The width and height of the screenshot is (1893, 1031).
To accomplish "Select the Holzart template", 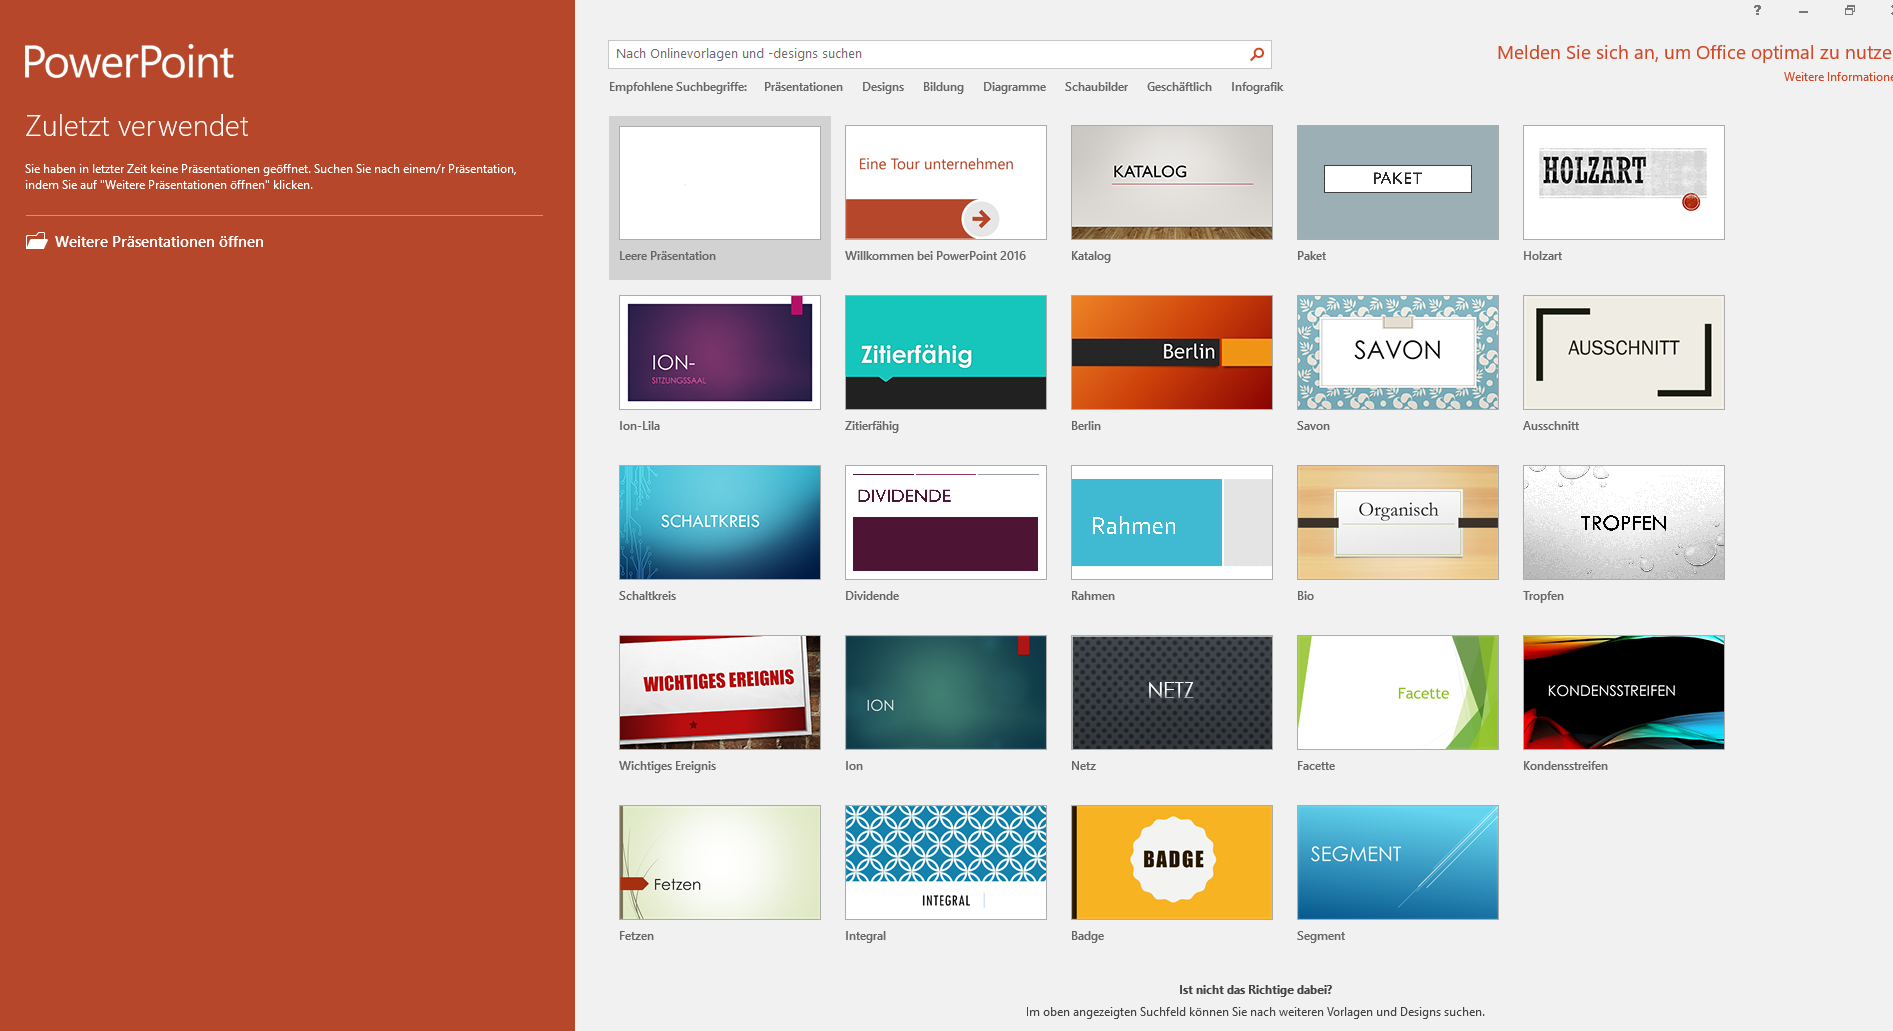I will click(x=1622, y=182).
